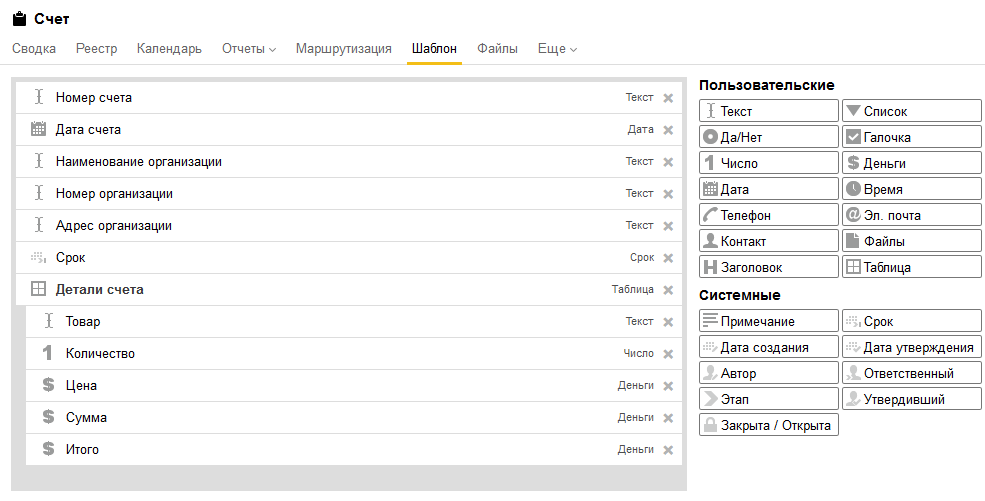Expand the Еще dropdown menu
The height and width of the screenshot is (501, 985).
[557, 49]
